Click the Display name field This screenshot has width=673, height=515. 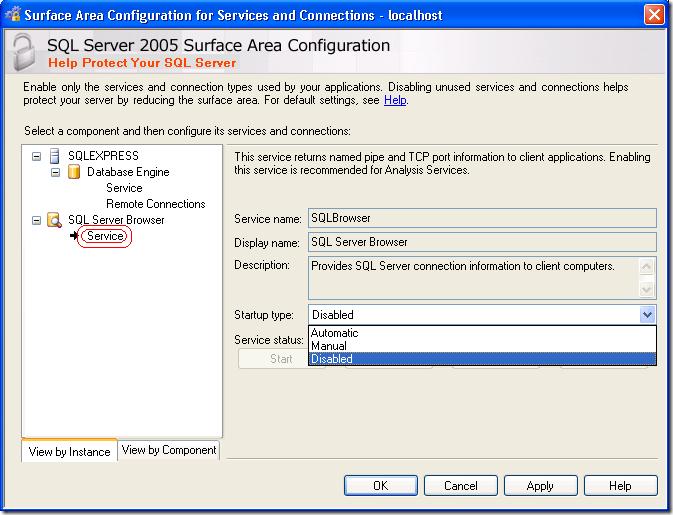coord(482,242)
